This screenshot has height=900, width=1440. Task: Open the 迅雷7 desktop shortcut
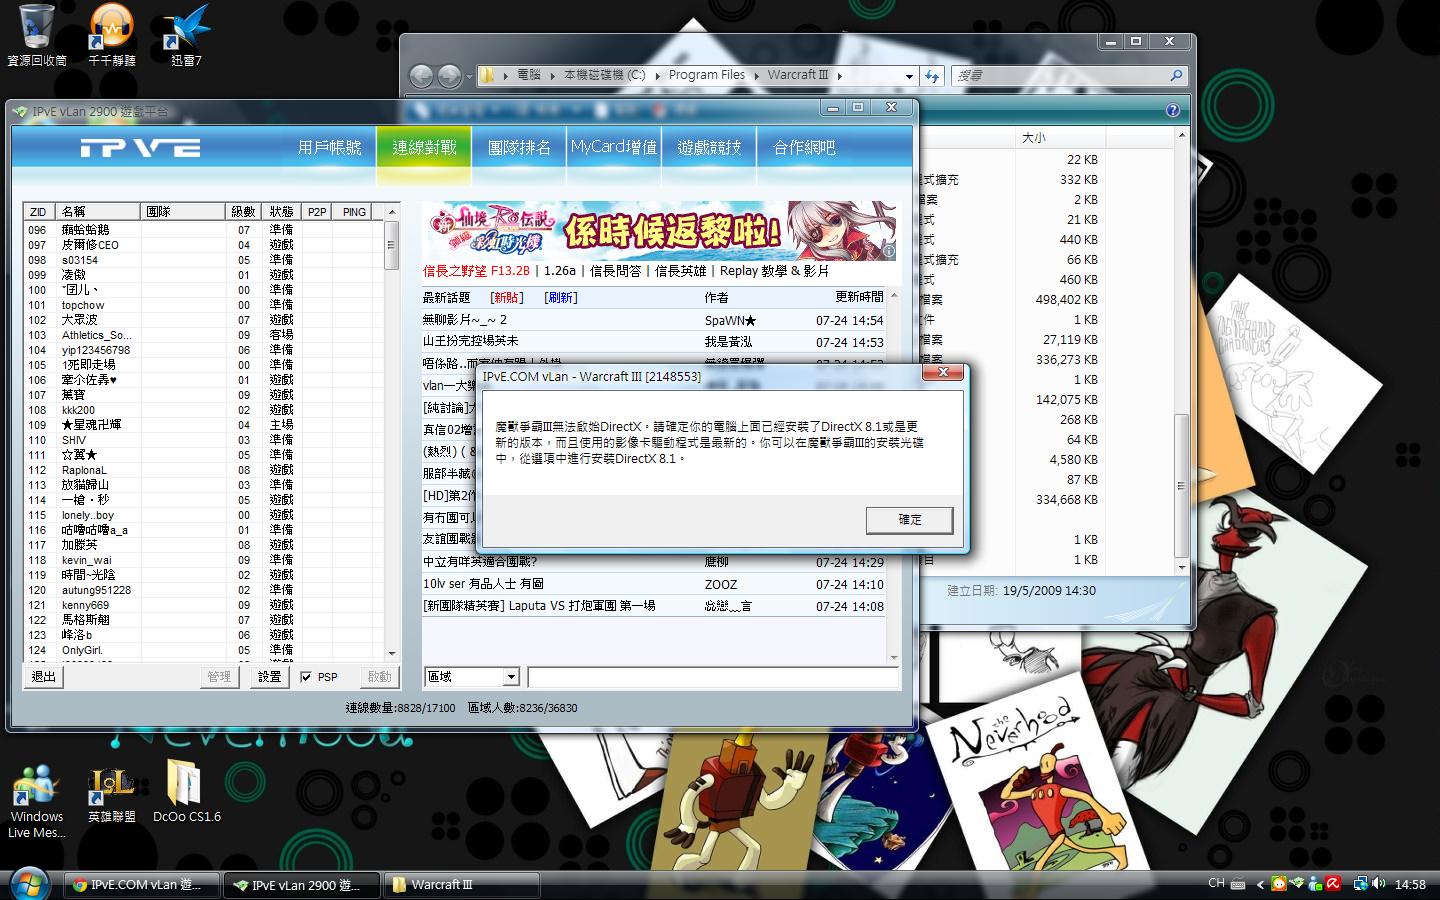point(186,34)
